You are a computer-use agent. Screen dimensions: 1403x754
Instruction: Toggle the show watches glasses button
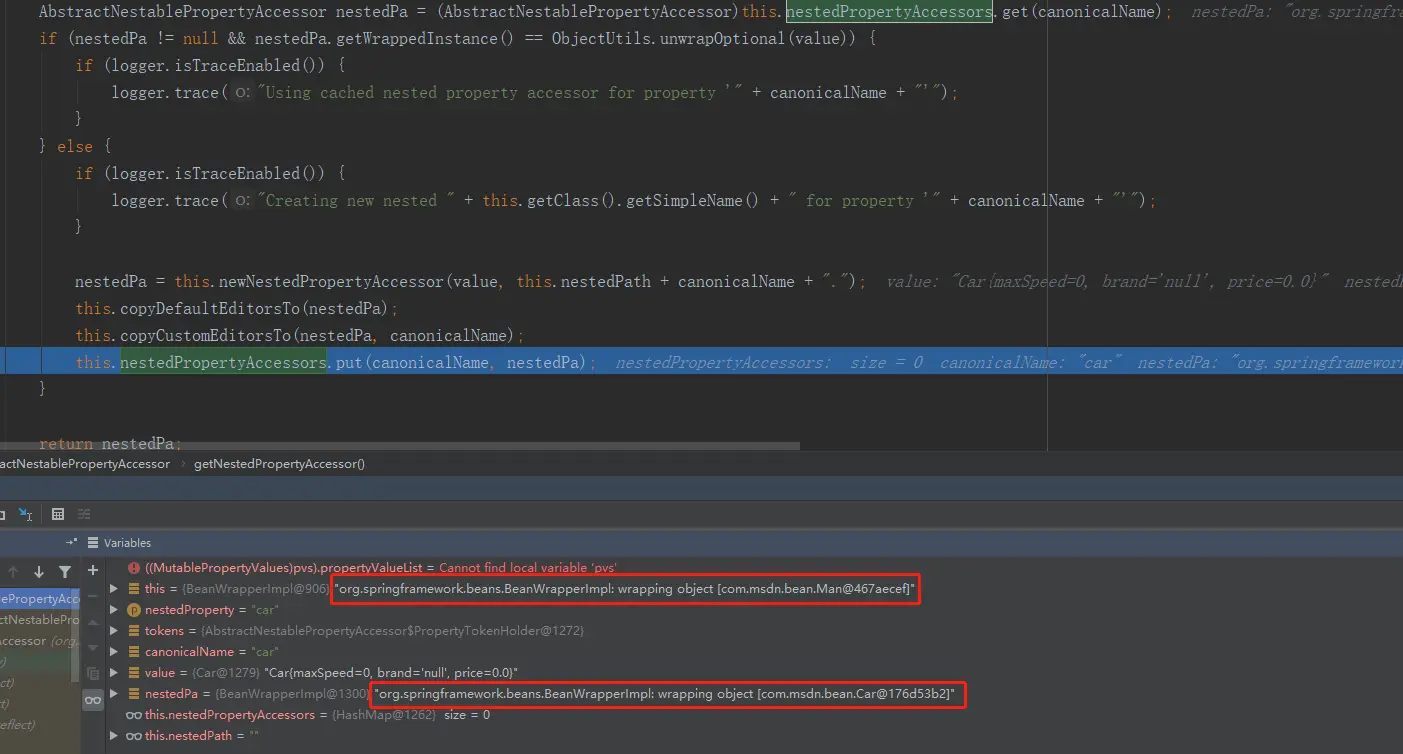93,700
